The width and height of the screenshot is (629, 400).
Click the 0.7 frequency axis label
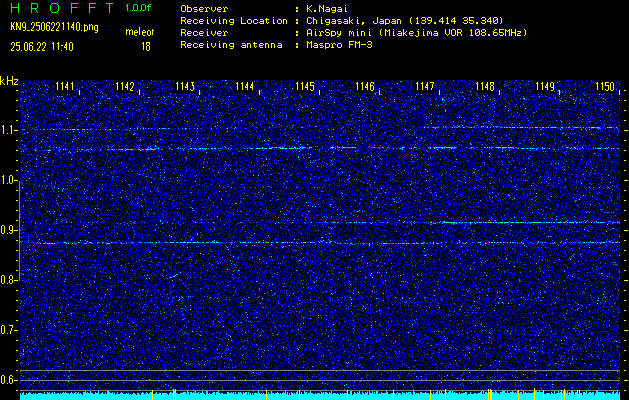pyautogui.click(x=8, y=330)
